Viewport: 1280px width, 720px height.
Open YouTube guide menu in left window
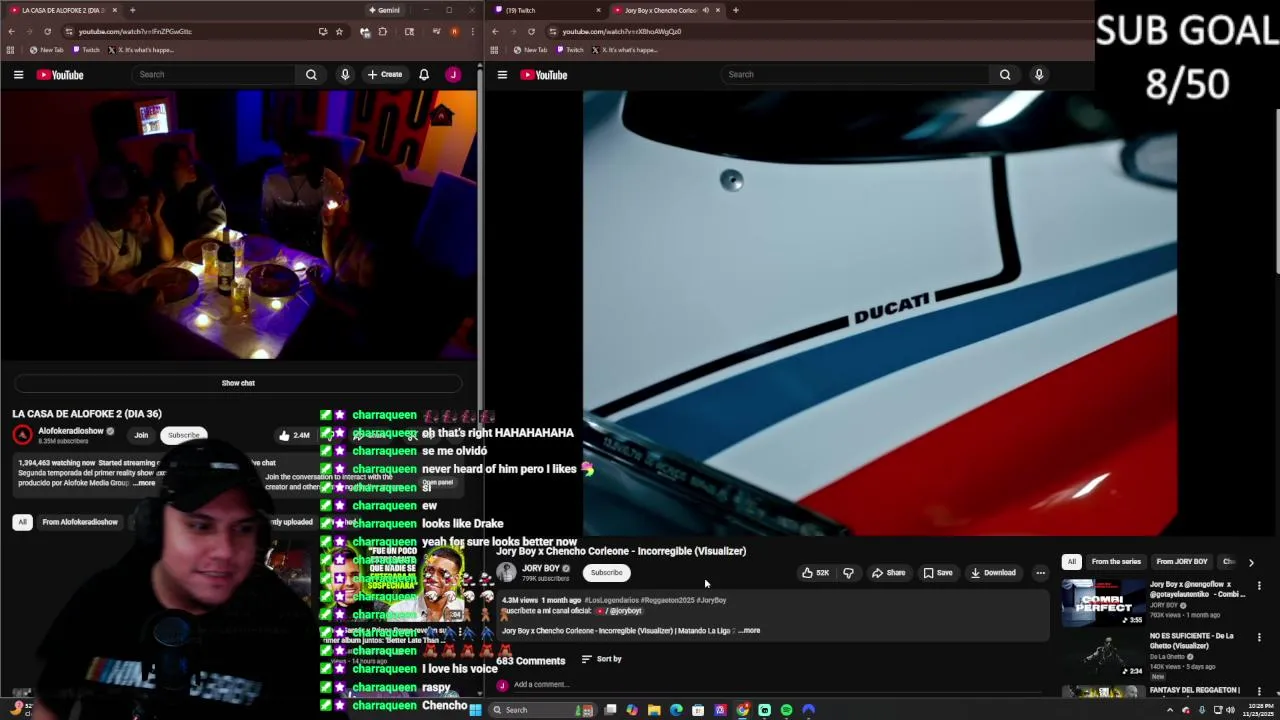[x=18, y=75]
